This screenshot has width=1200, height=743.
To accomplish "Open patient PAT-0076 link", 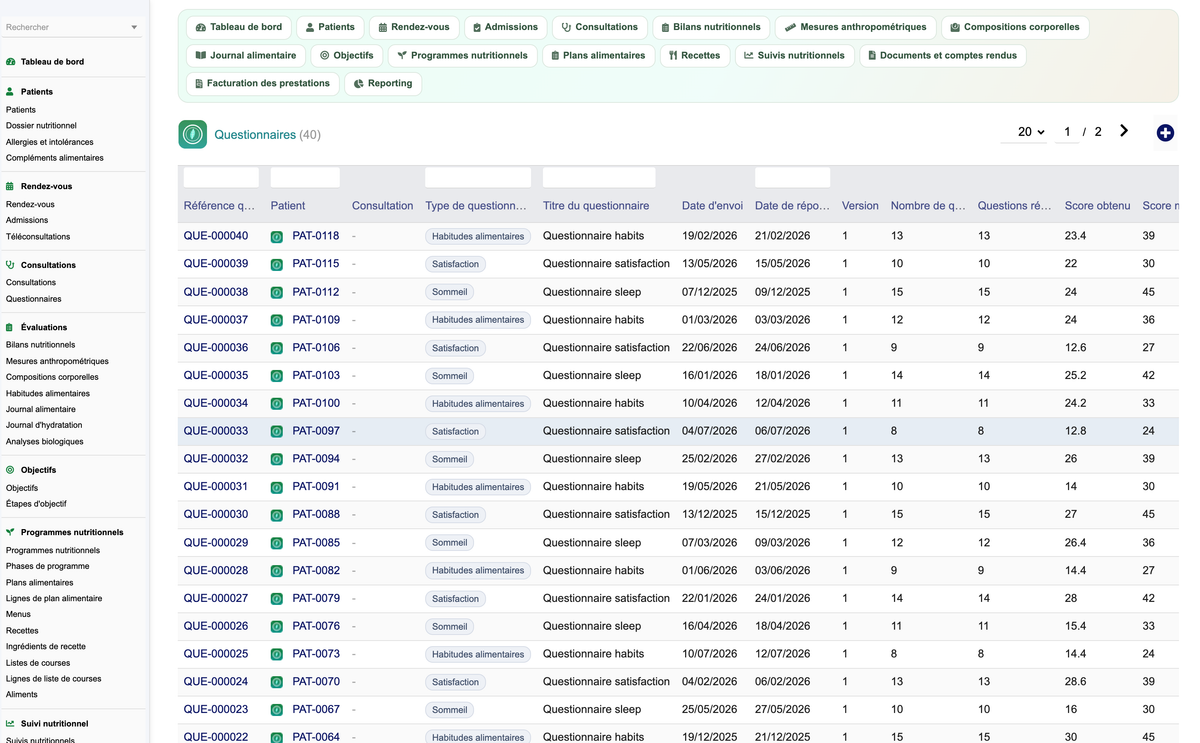I will pyautogui.click(x=316, y=626).
